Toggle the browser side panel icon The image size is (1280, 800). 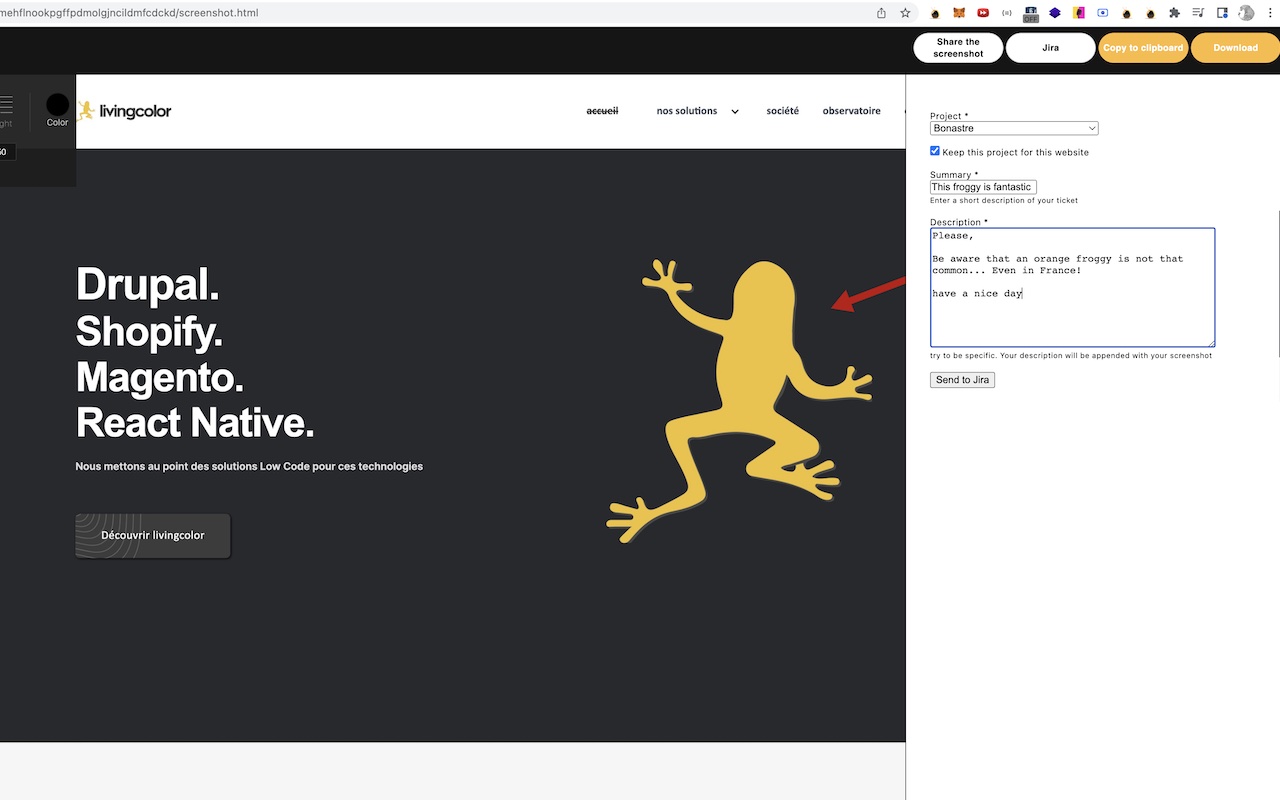1223,13
